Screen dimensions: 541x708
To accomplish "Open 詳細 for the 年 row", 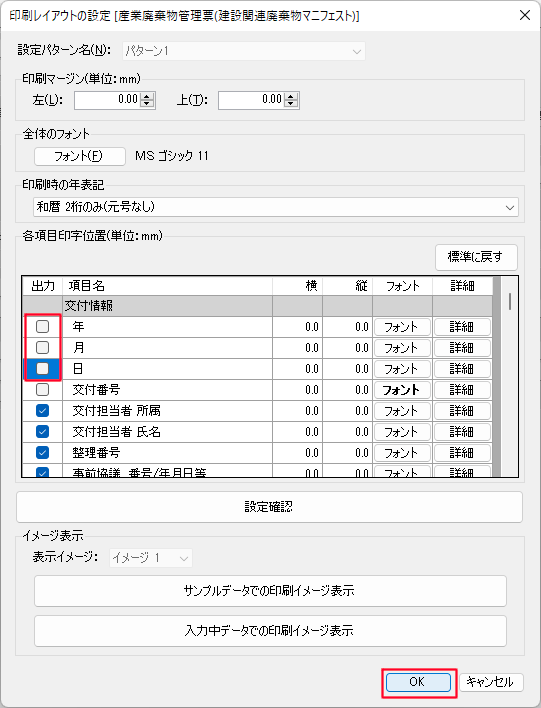I will pyautogui.click(x=462, y=327).
